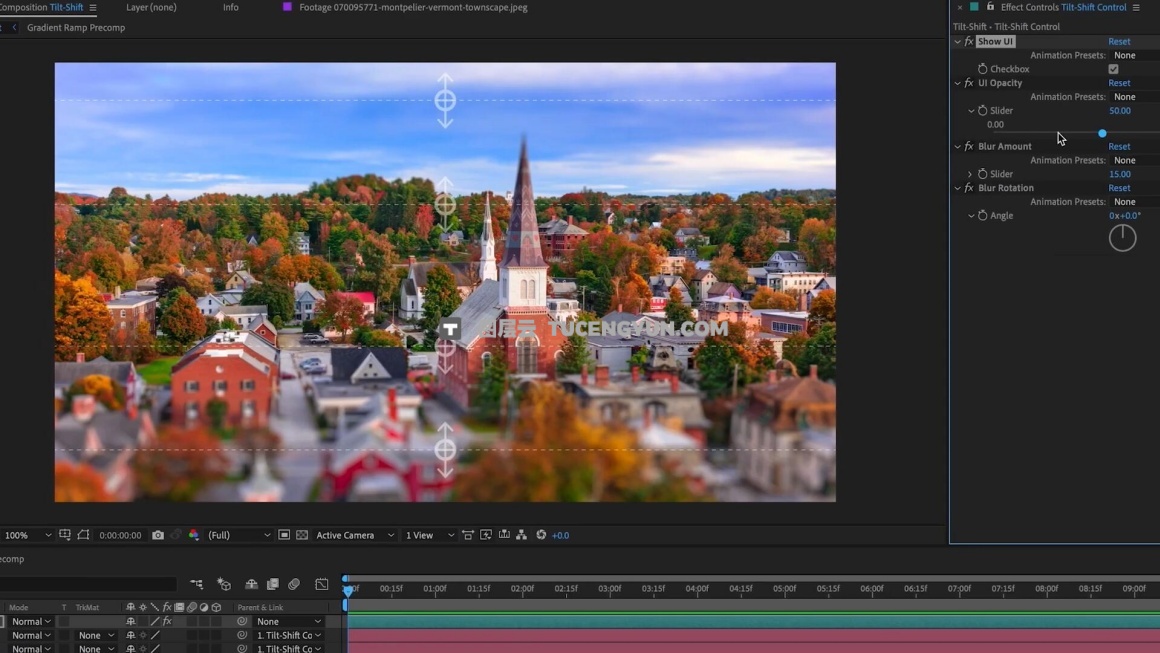Image resolution: width=1160 pixels, height=653 pixels.
Task: Collapse the Blur Amount effect group
Action: [x=957, y=146]
